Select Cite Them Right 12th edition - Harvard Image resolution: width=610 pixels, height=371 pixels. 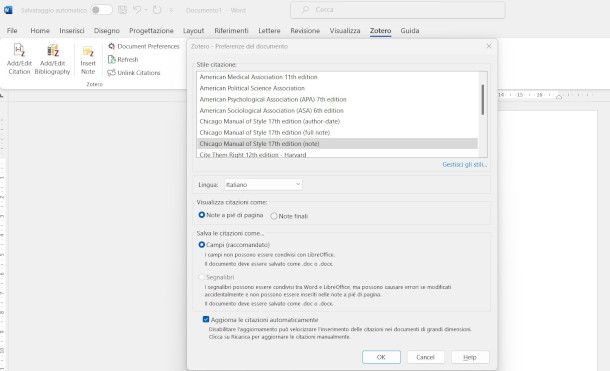point(337,154)
